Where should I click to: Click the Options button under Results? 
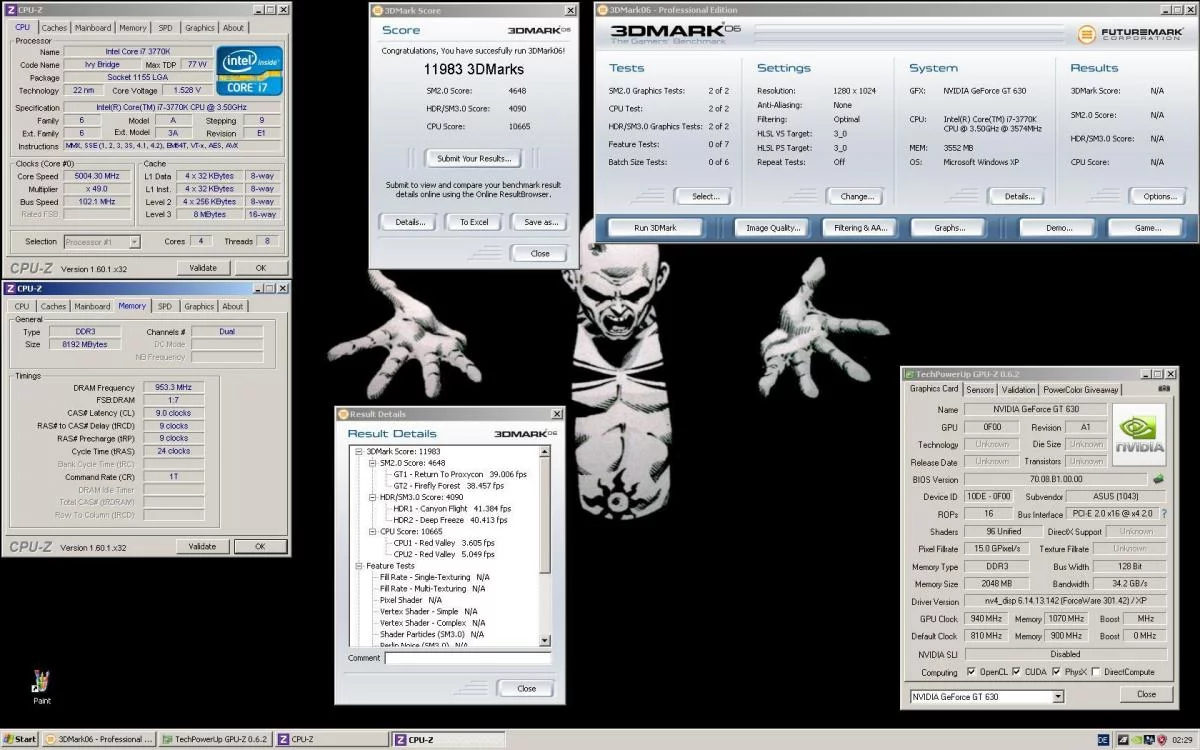[x=1159, y=196]
